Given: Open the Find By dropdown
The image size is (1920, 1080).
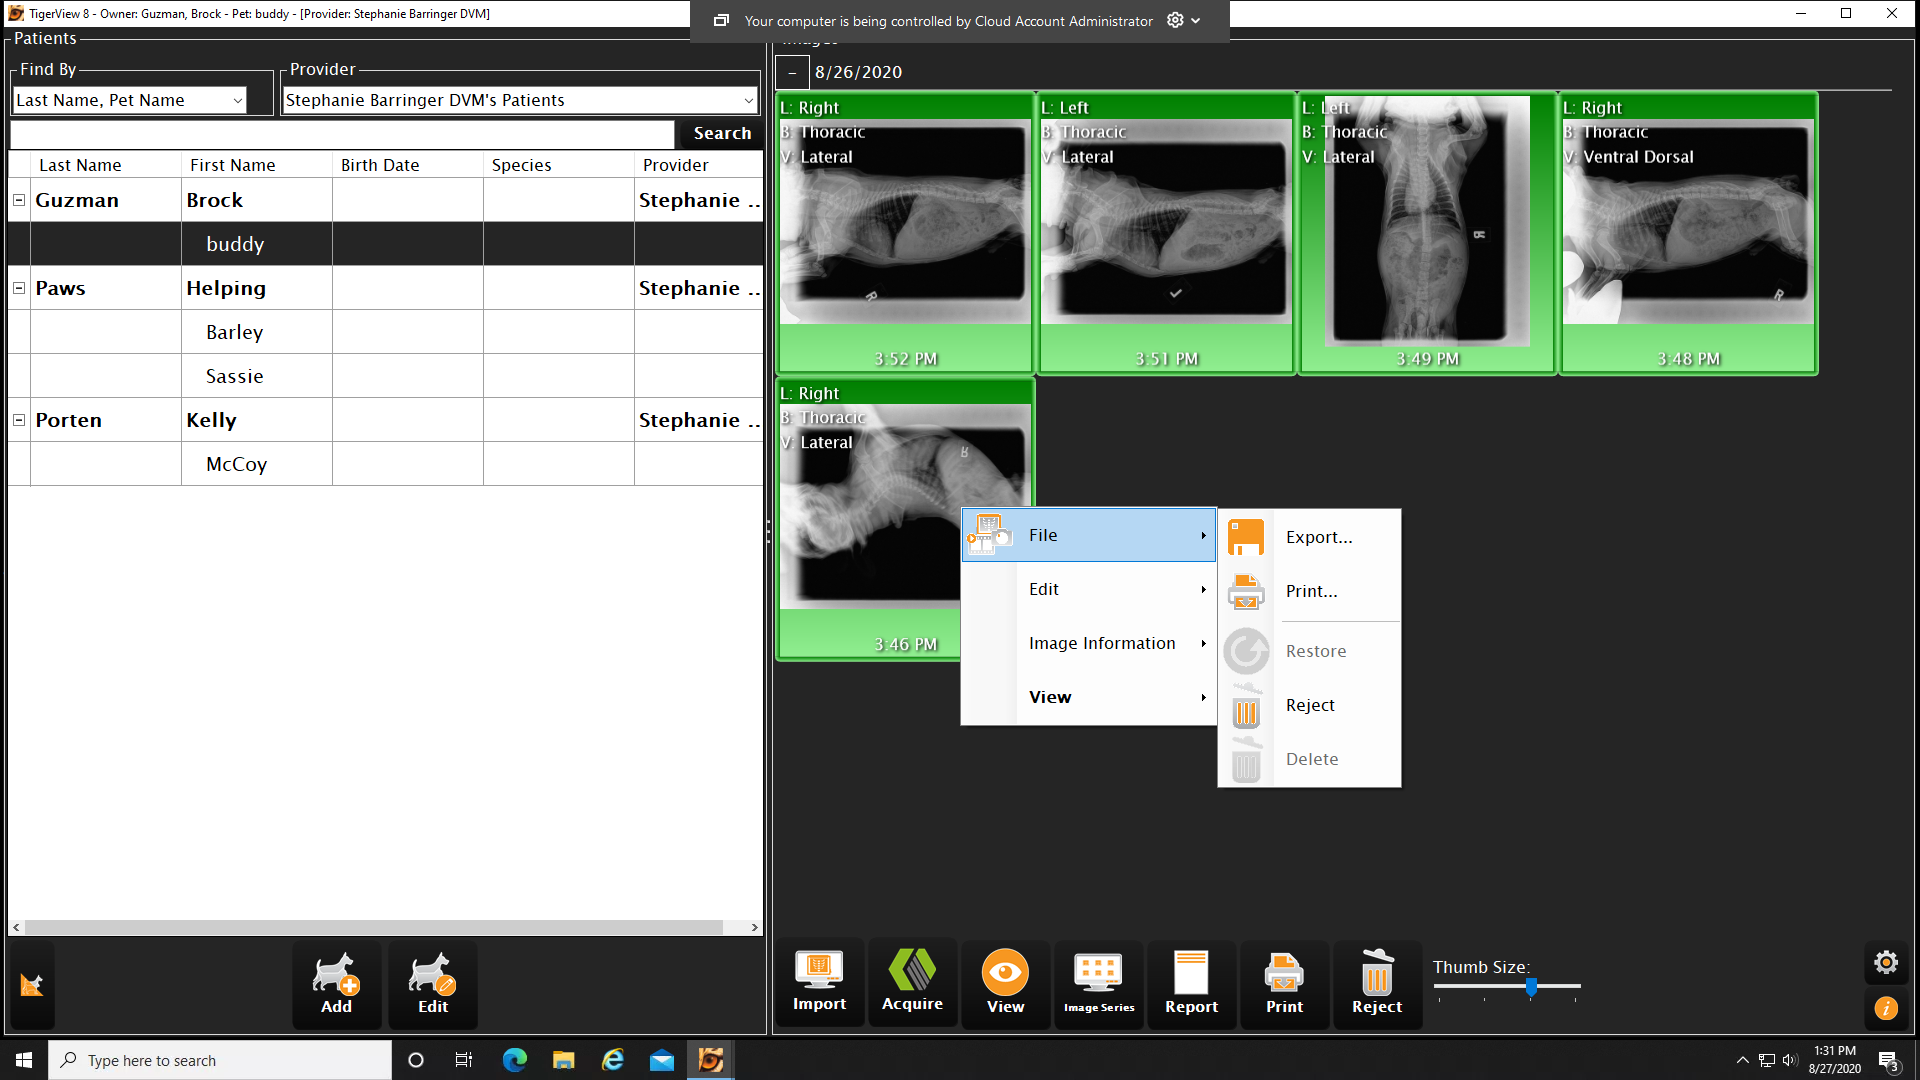Looking at the screenshot, I should tap(237, 100).
